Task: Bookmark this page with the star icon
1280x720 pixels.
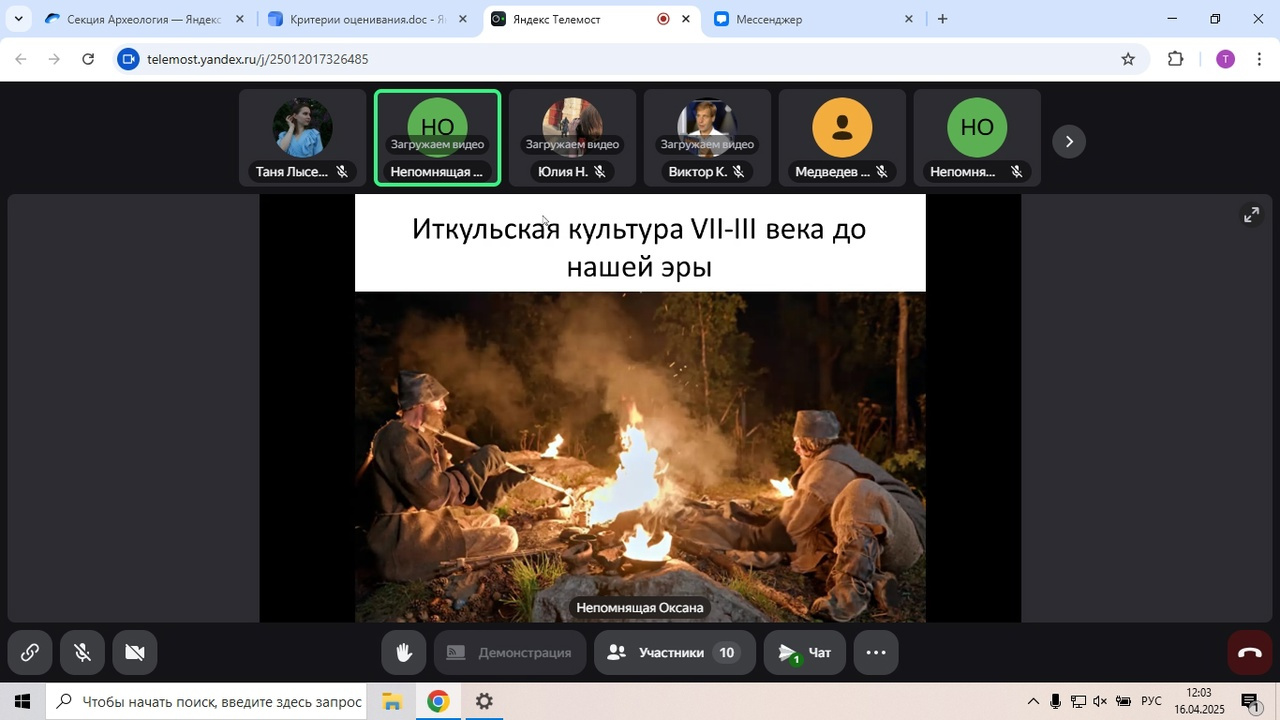Action: [x=1128, y=59]
